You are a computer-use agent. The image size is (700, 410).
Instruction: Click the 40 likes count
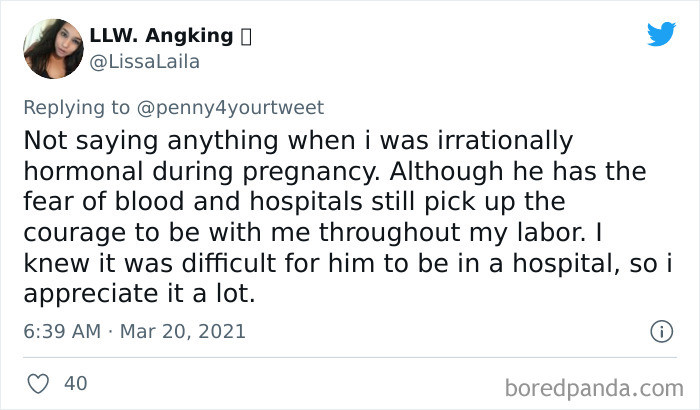(75, 384)
